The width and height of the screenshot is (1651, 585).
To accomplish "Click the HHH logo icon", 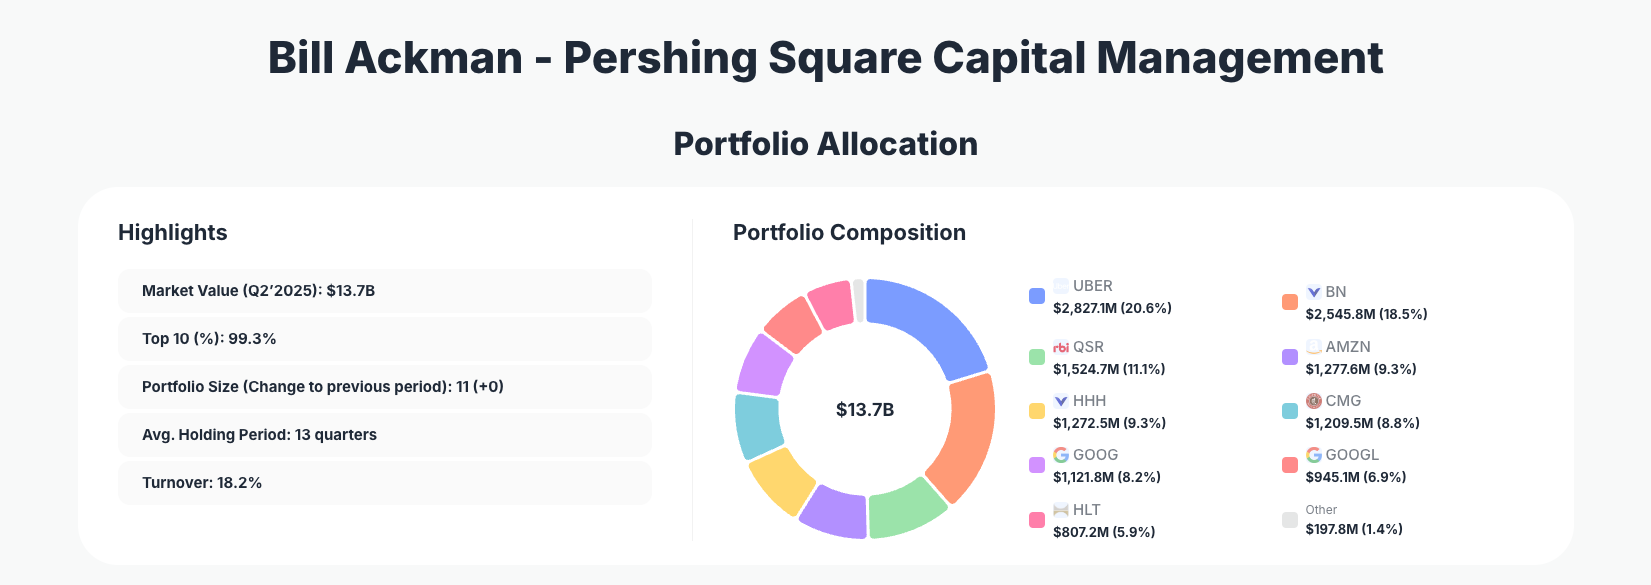I will pos(1061,401).
